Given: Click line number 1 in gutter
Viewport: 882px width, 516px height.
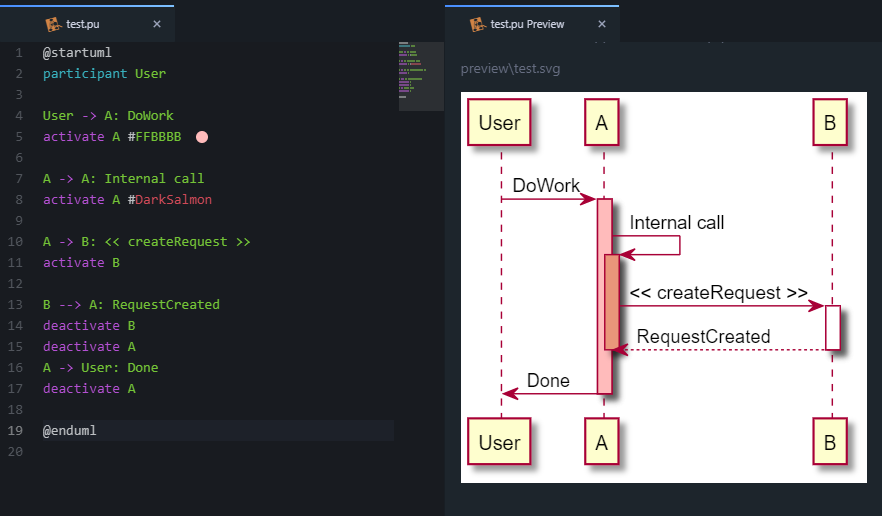Looking at the screenshot, I should tap(19, 52).
